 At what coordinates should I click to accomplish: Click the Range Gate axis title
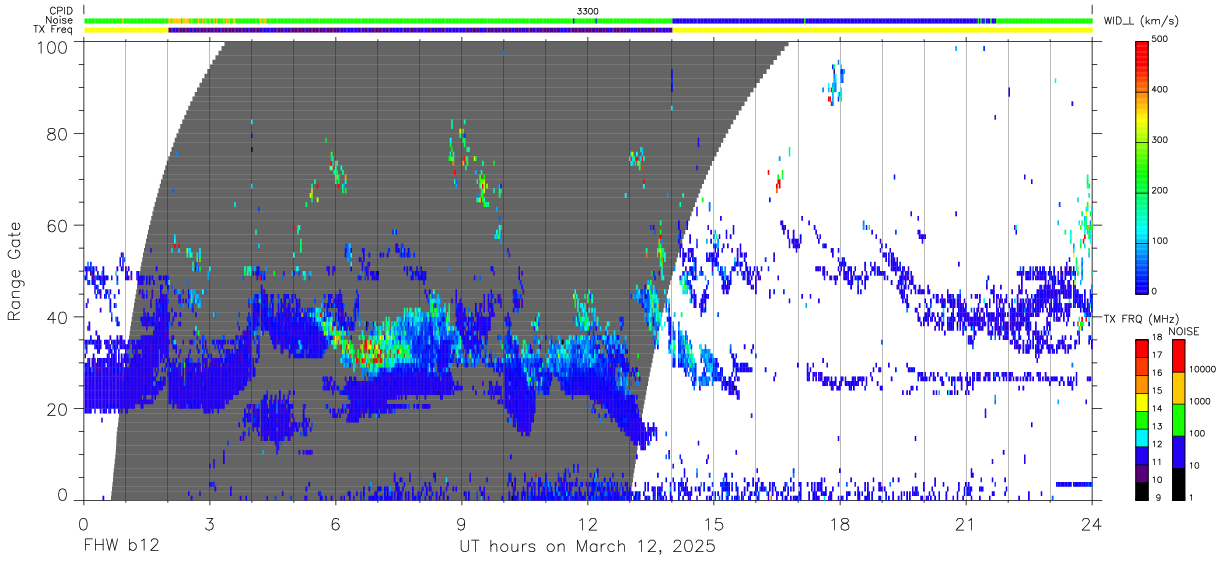[x=15, y=270]
